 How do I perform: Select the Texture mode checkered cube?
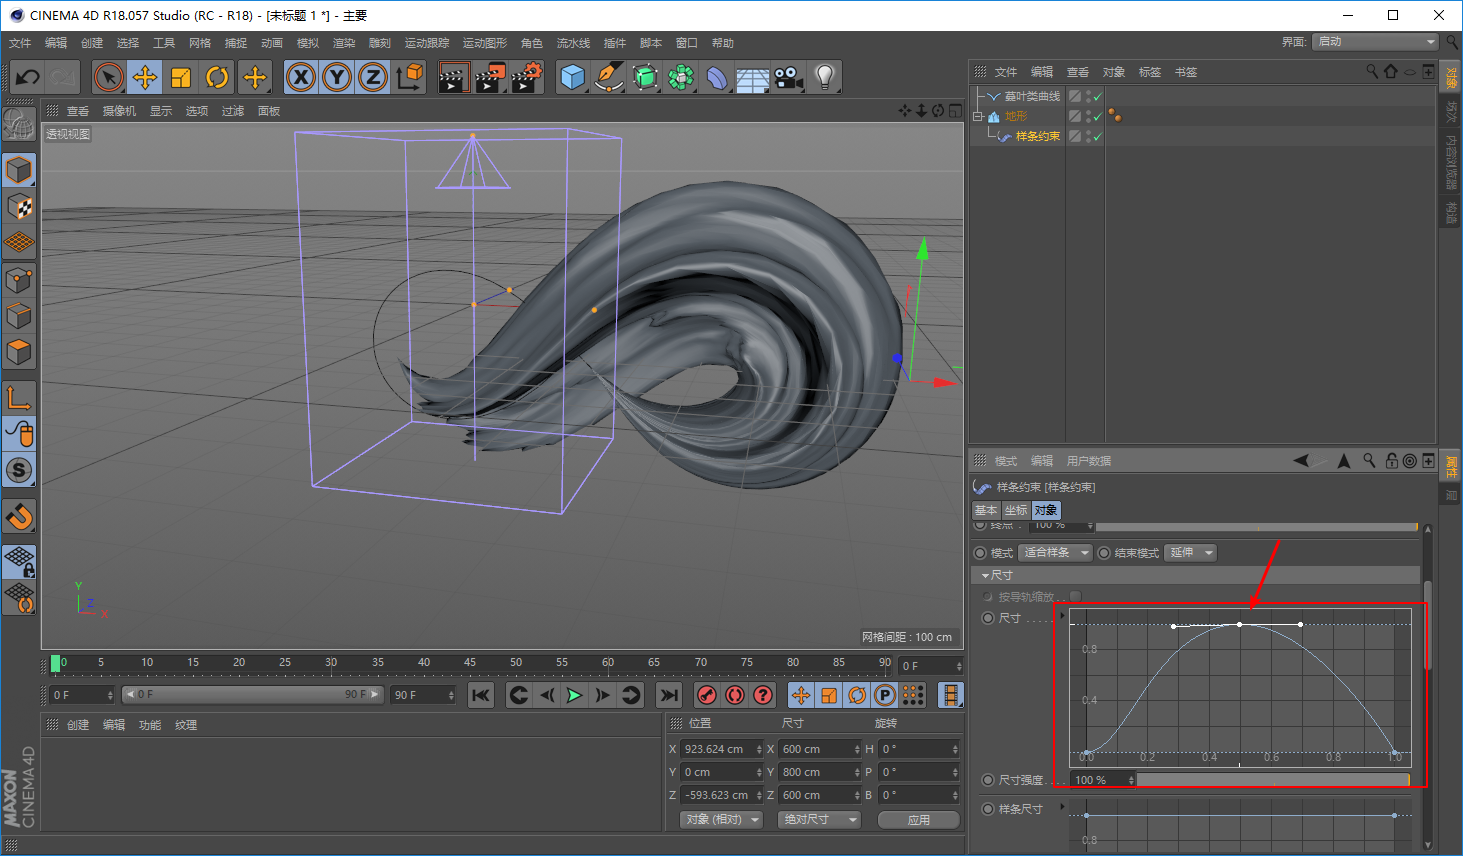[19, 207]
